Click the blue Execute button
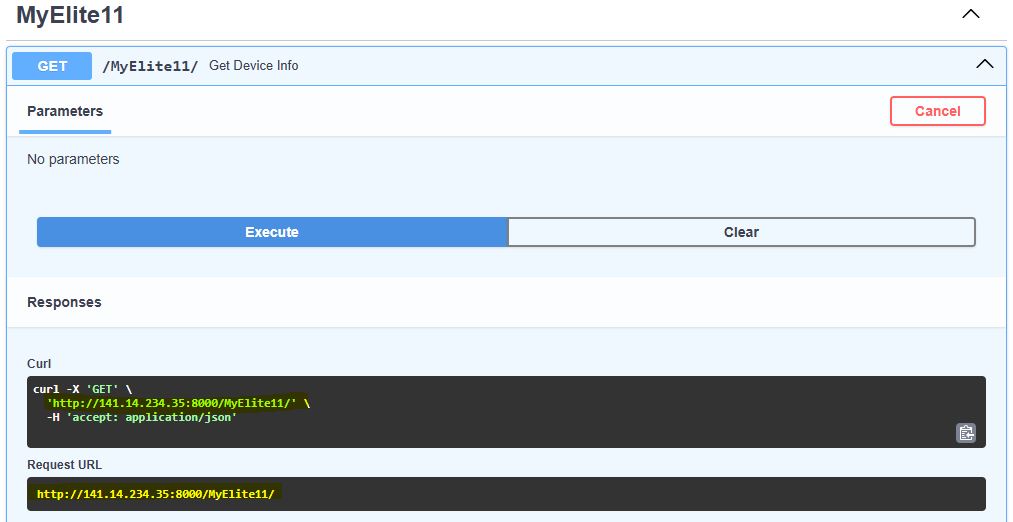 click(x=272, y=232)
